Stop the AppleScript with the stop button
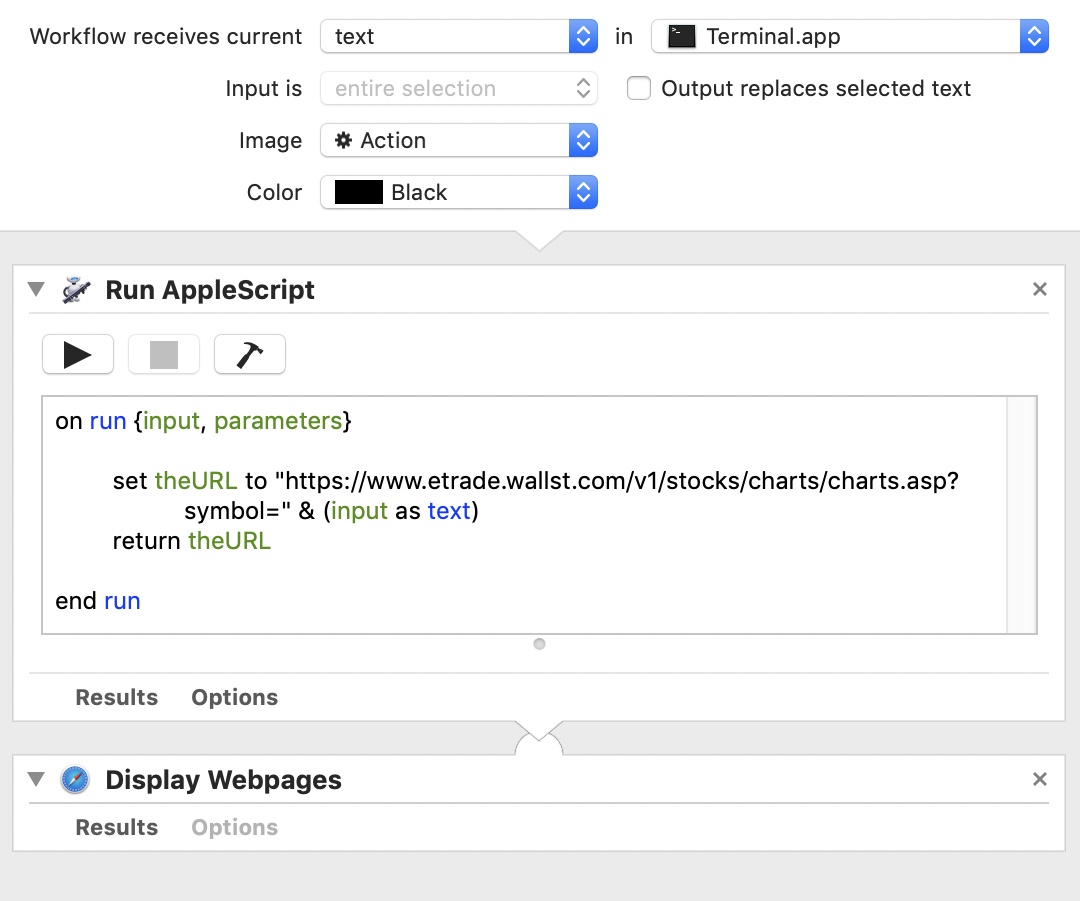This screenshot has height=901, width=1080. point(164,355)
